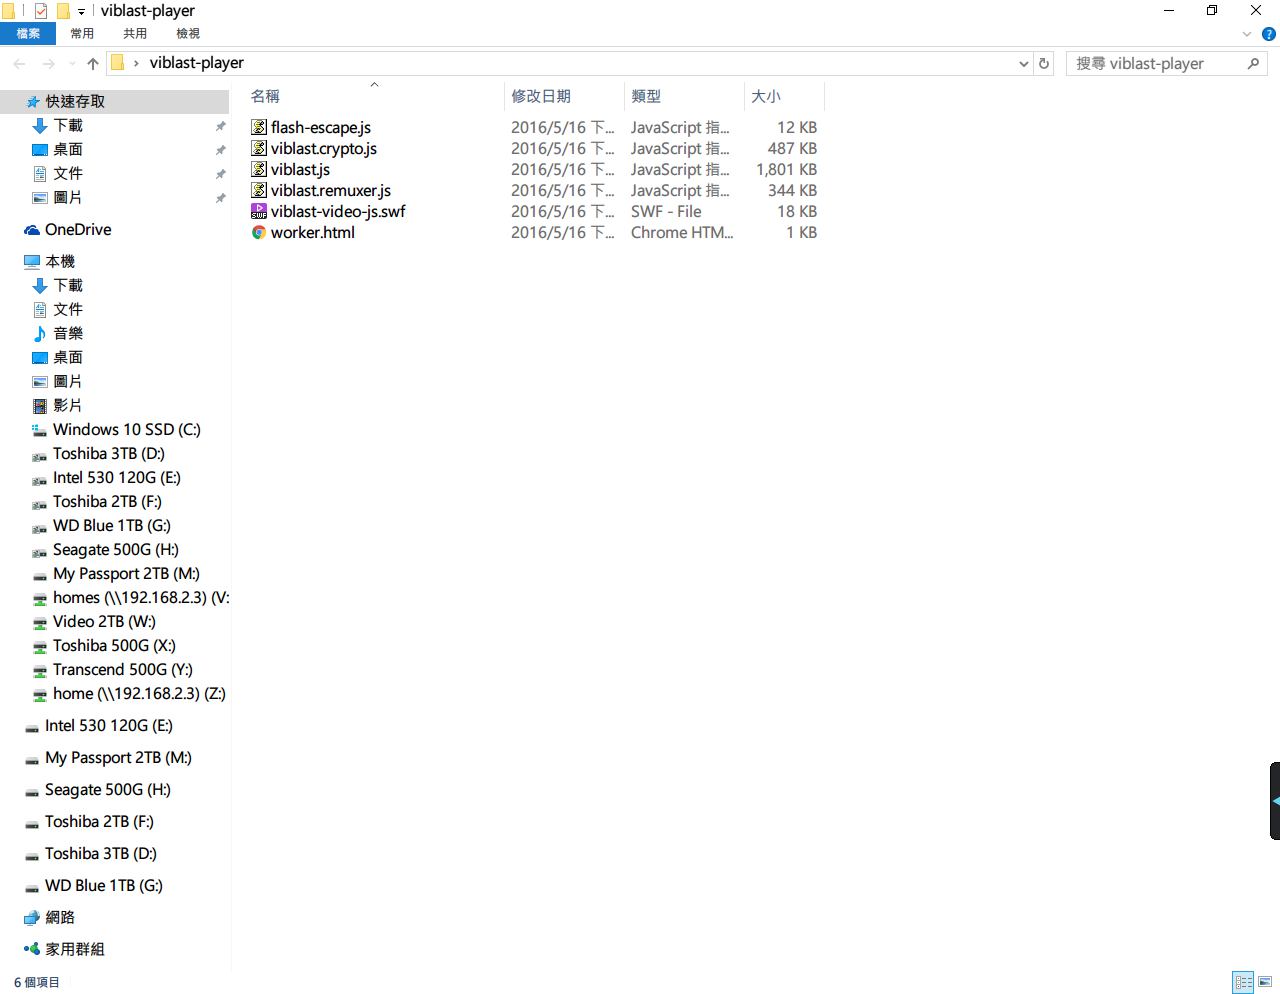
Task: Open the Customize Quick Access Toolbar dropdown
Action: coord(82,11)
